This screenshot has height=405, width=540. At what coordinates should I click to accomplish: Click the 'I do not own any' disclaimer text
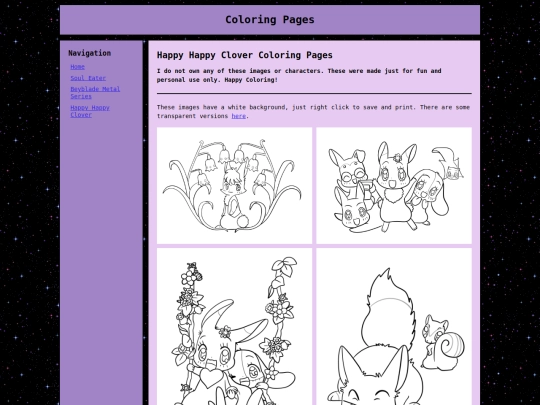coord(299,75)
